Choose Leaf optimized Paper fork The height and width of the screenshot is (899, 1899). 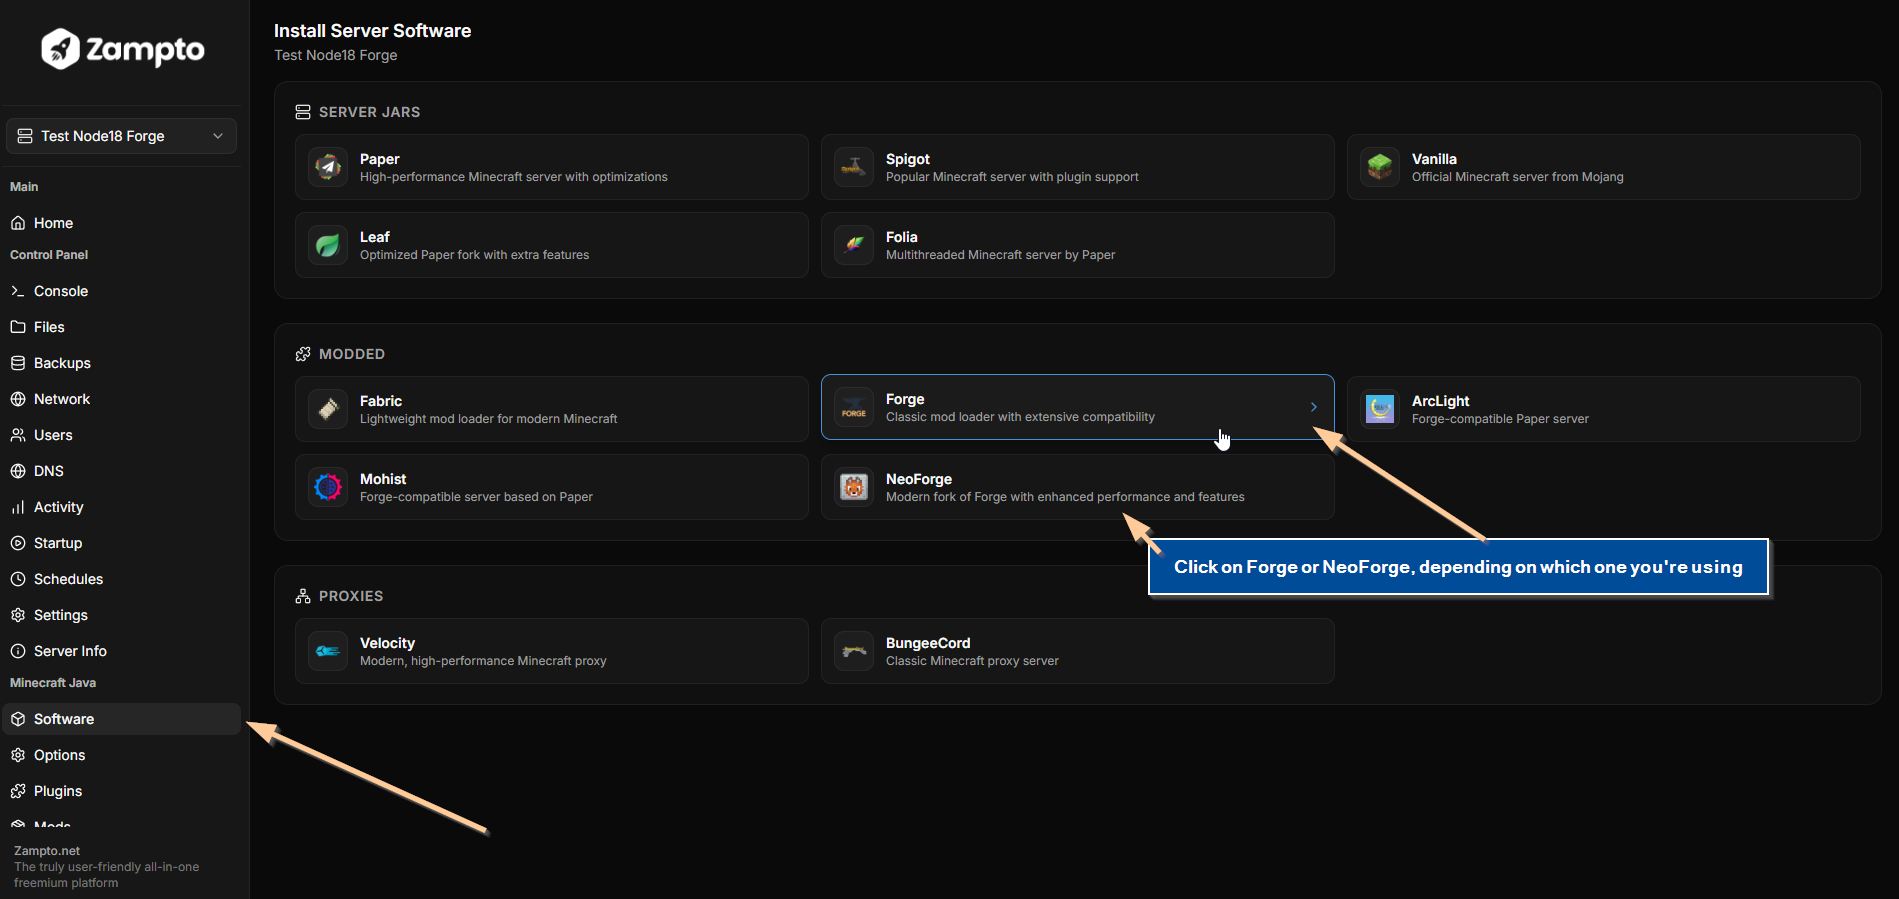[x=552, y=245]
